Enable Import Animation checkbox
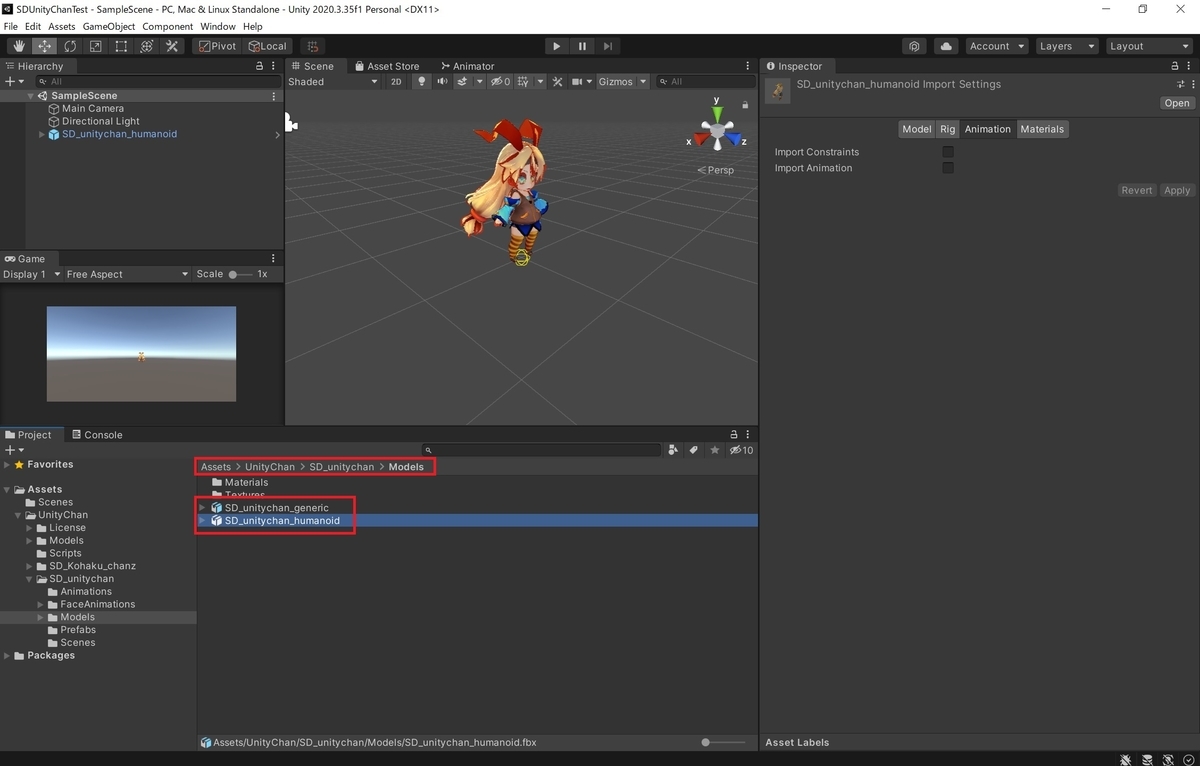Viewport: 1200px width, 766px height. point(948,168)
